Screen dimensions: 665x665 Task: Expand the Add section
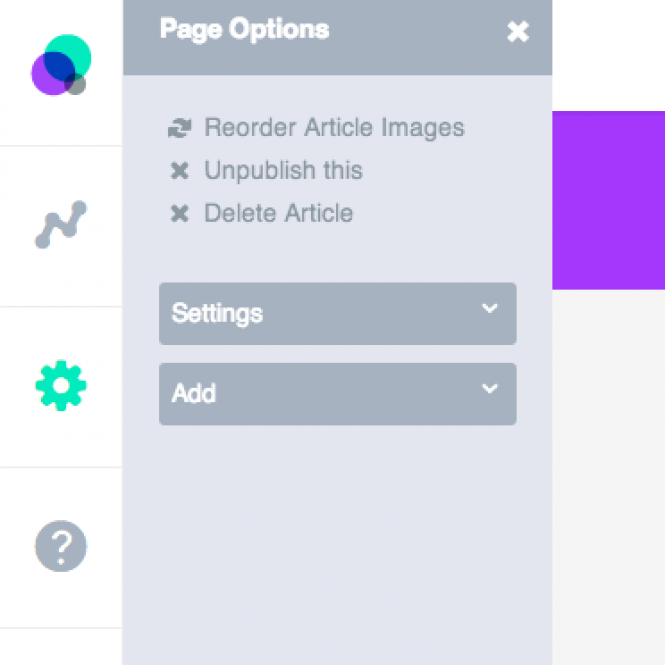coord(338,394)
